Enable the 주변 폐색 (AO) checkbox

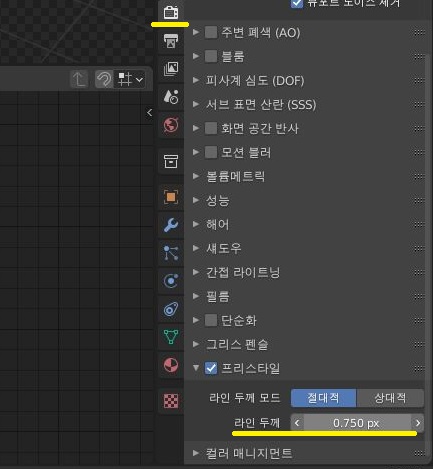pos(211,32)
